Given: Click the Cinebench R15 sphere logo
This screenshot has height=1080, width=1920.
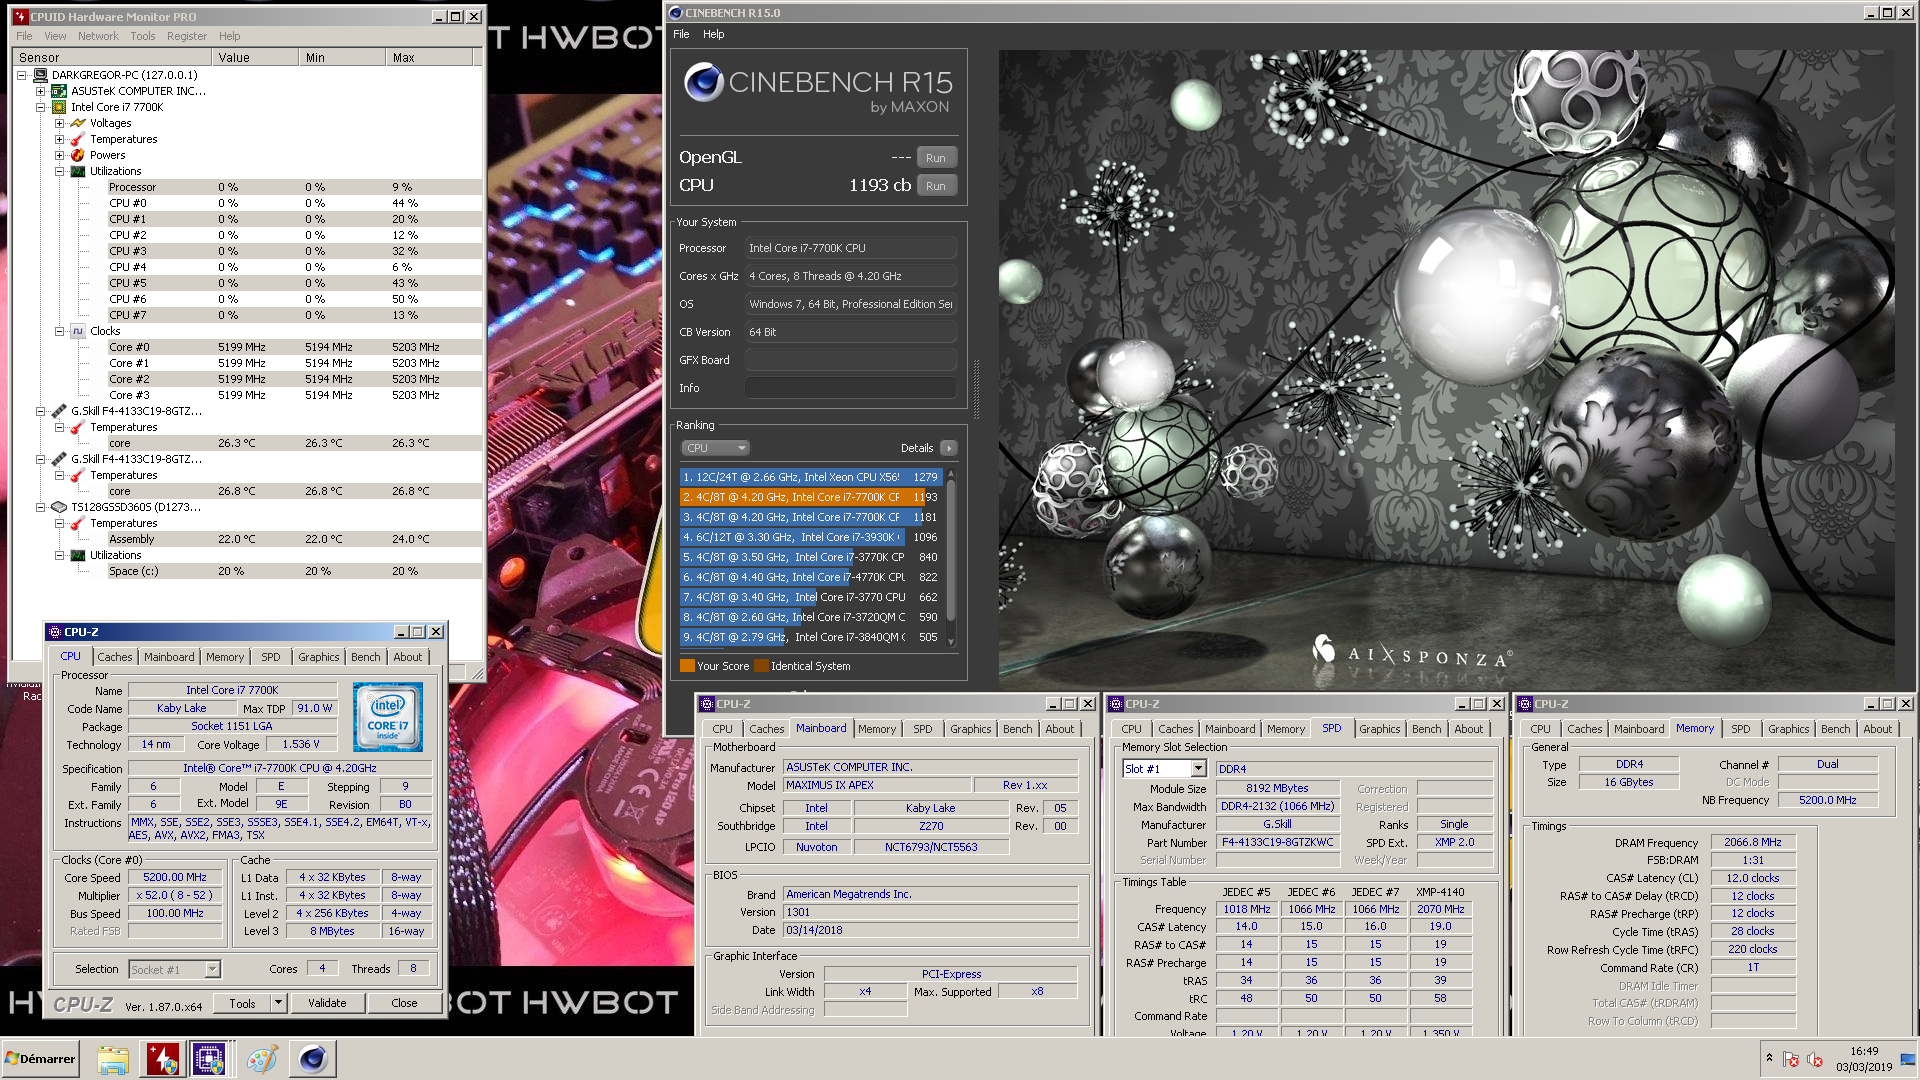Looking at the screenshot, I should pyautogui.click(x=704, y=82).
